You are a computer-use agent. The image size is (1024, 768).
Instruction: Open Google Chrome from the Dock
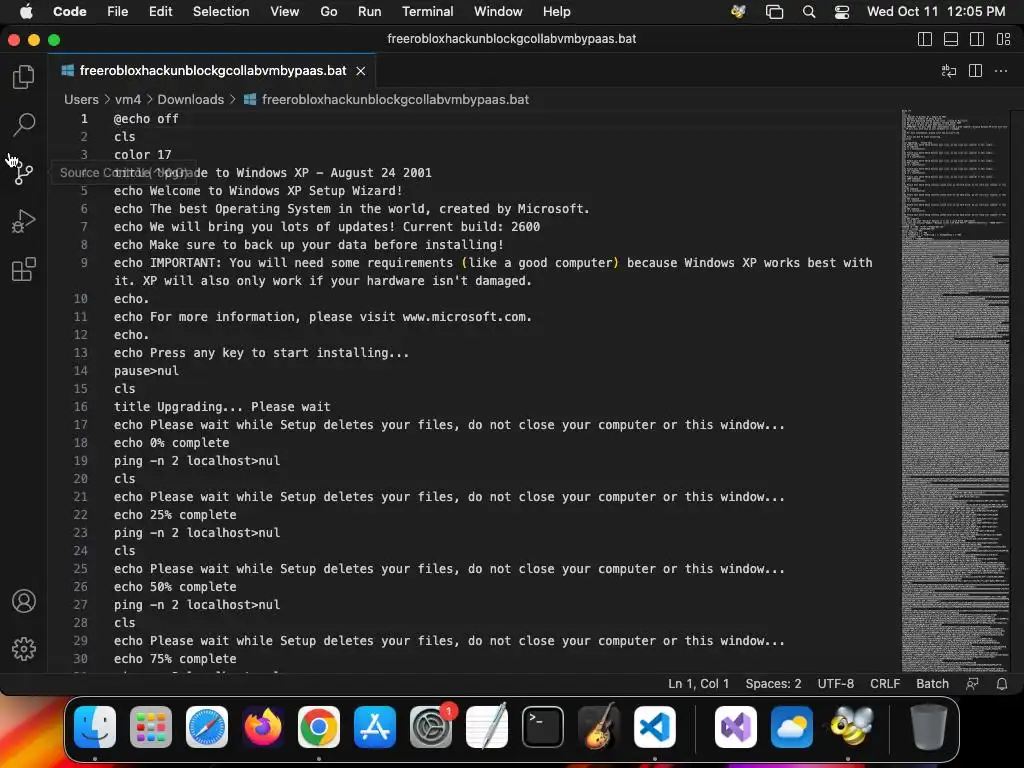pyautogui.click(x=319, y=727)
